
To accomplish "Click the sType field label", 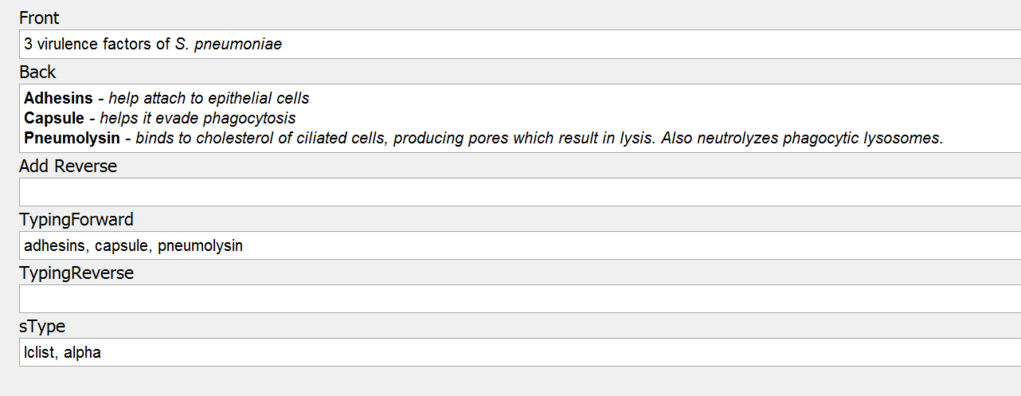I will (x=42, y=326).
